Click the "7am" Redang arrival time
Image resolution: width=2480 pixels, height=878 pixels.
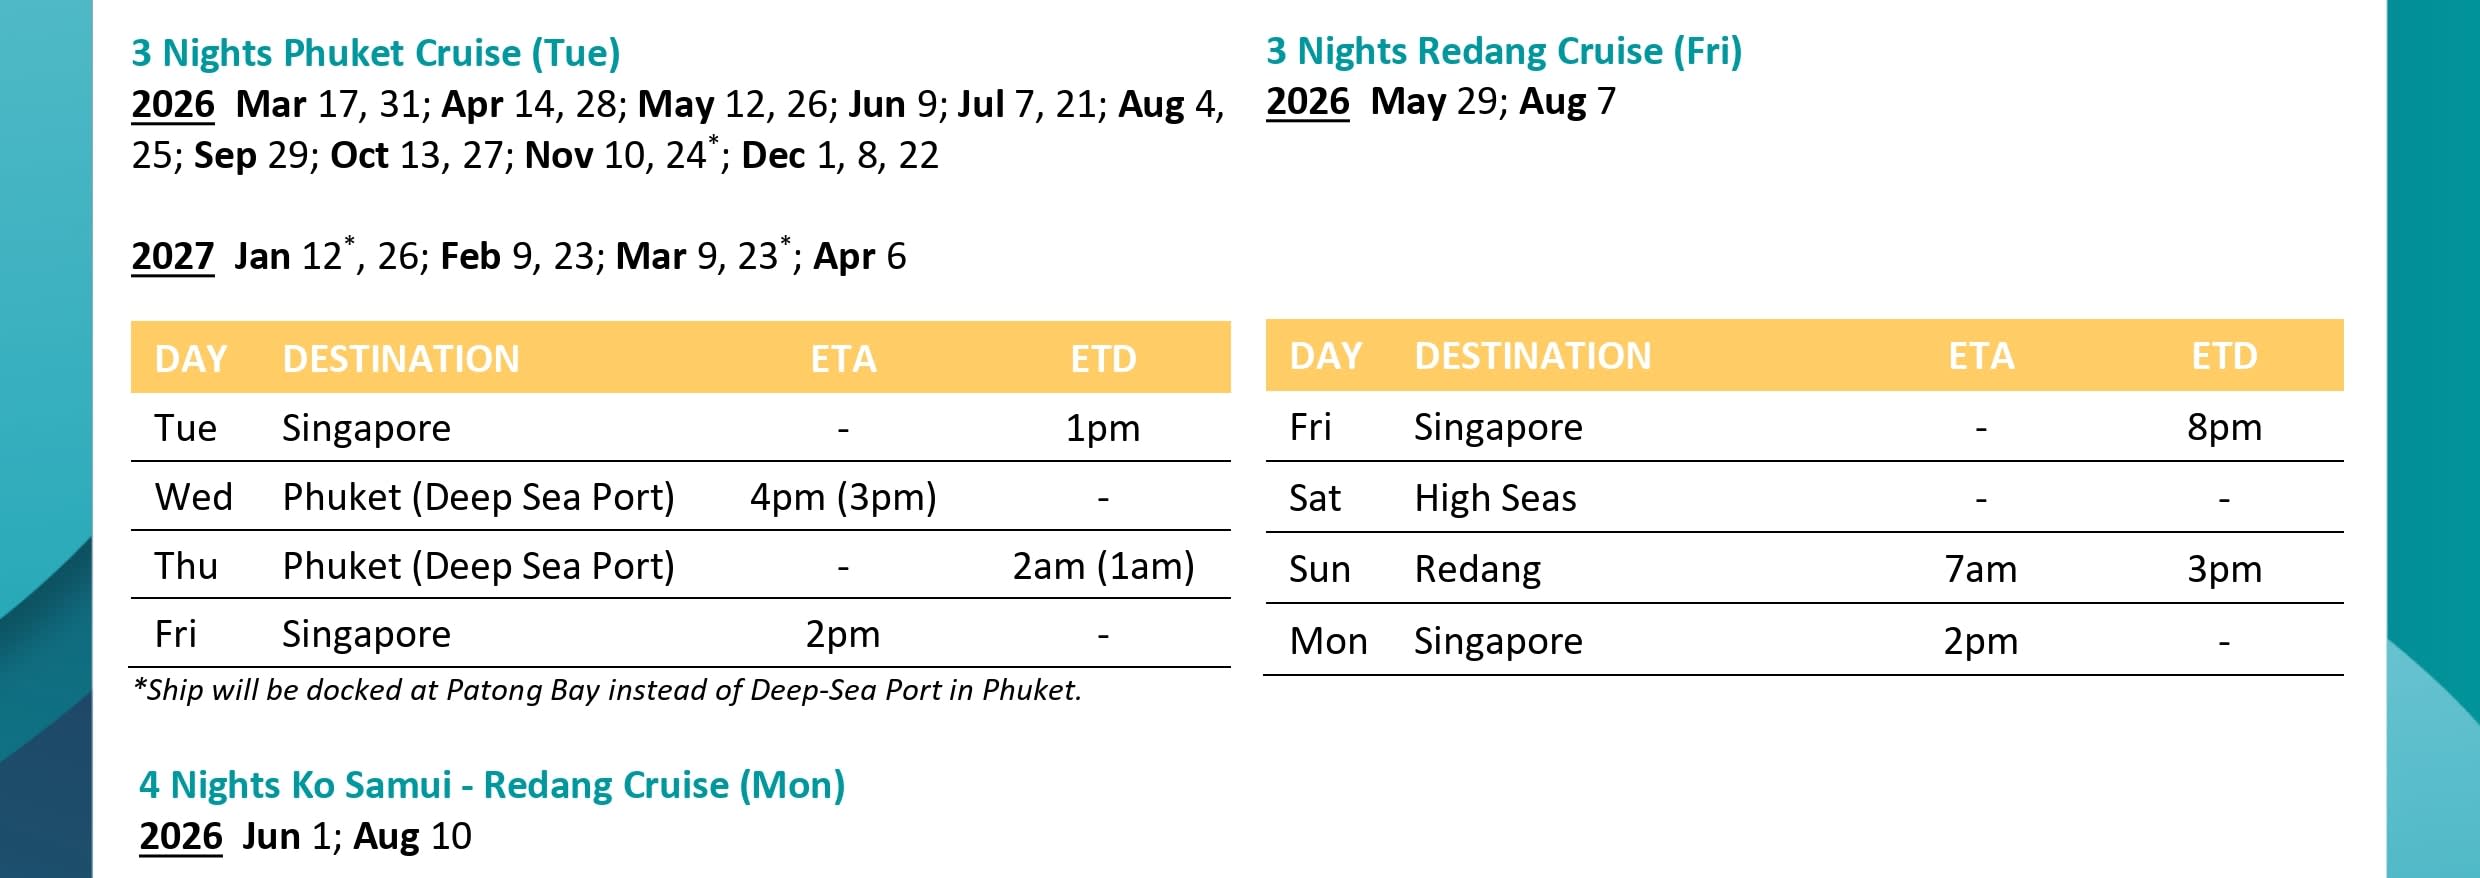(x=1980, y=569)
